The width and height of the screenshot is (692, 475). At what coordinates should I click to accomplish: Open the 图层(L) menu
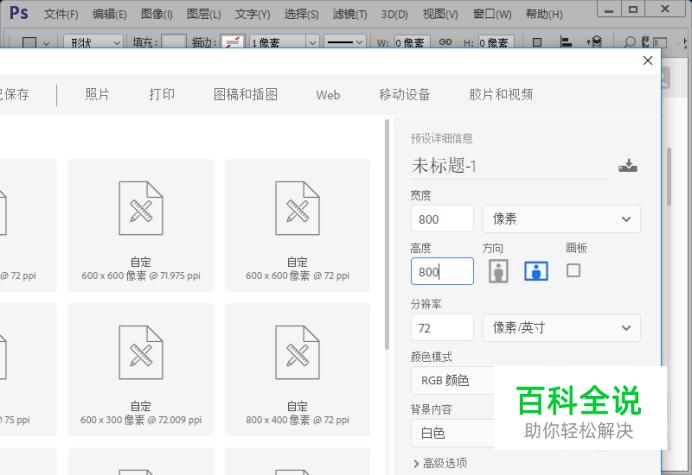click(203, 14)
